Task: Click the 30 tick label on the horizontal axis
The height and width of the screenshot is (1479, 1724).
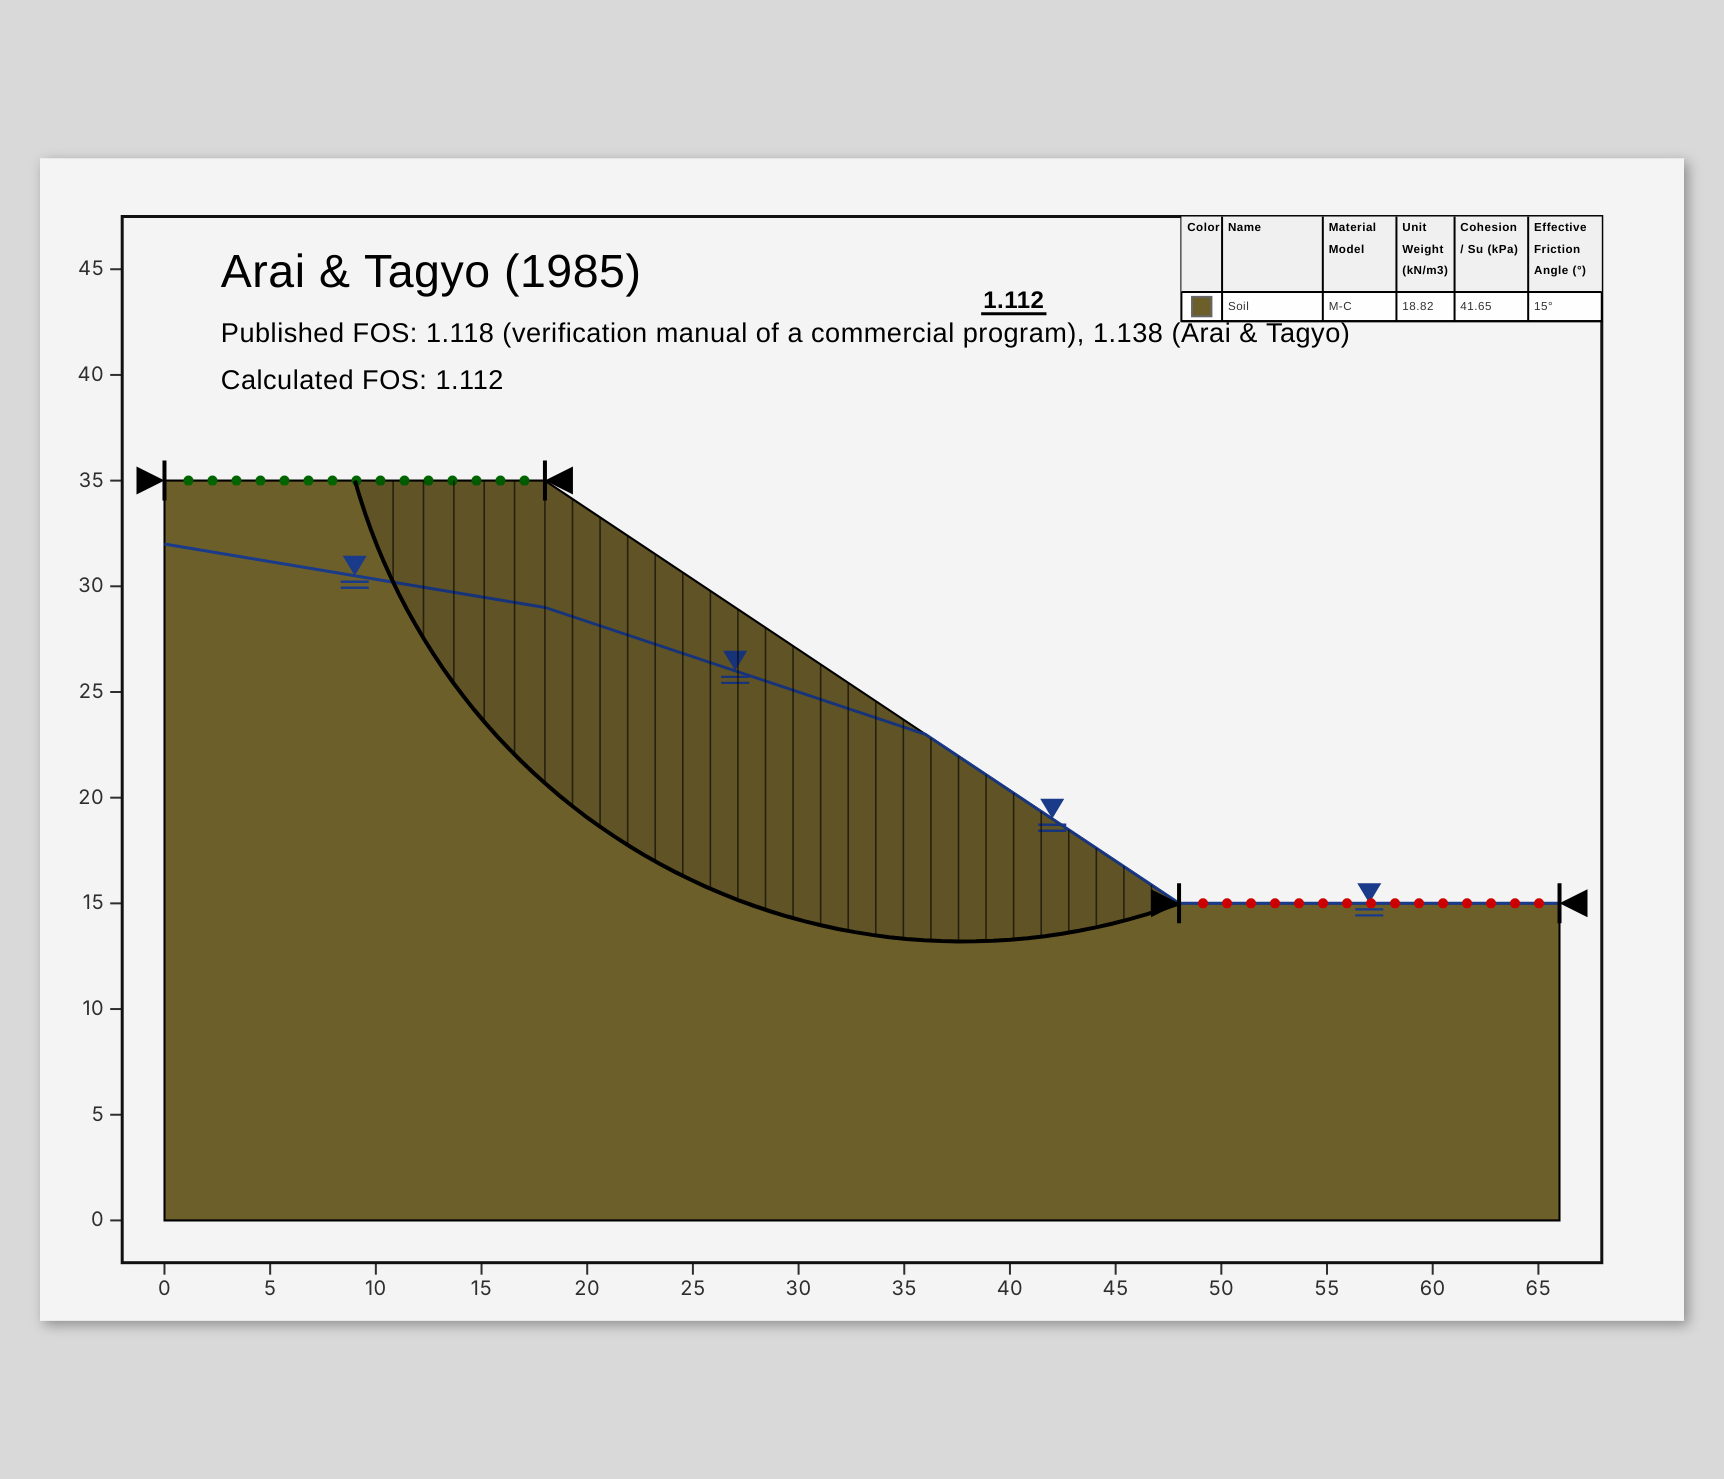Action: point(798,1288)
